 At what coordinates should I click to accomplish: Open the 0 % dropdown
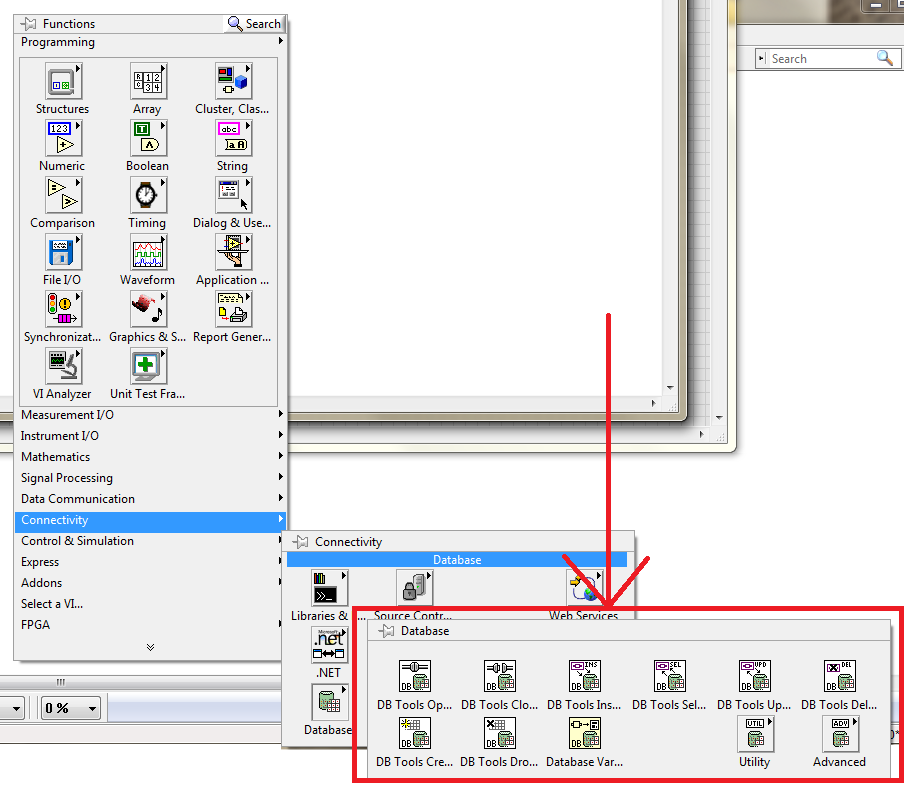[x=70, y=708]
